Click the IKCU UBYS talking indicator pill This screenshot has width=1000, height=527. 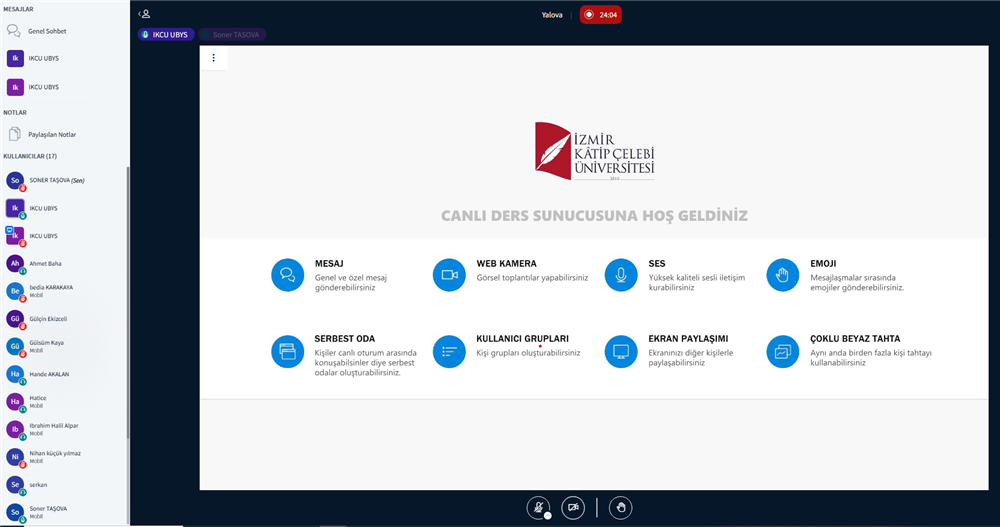[166, 34]
